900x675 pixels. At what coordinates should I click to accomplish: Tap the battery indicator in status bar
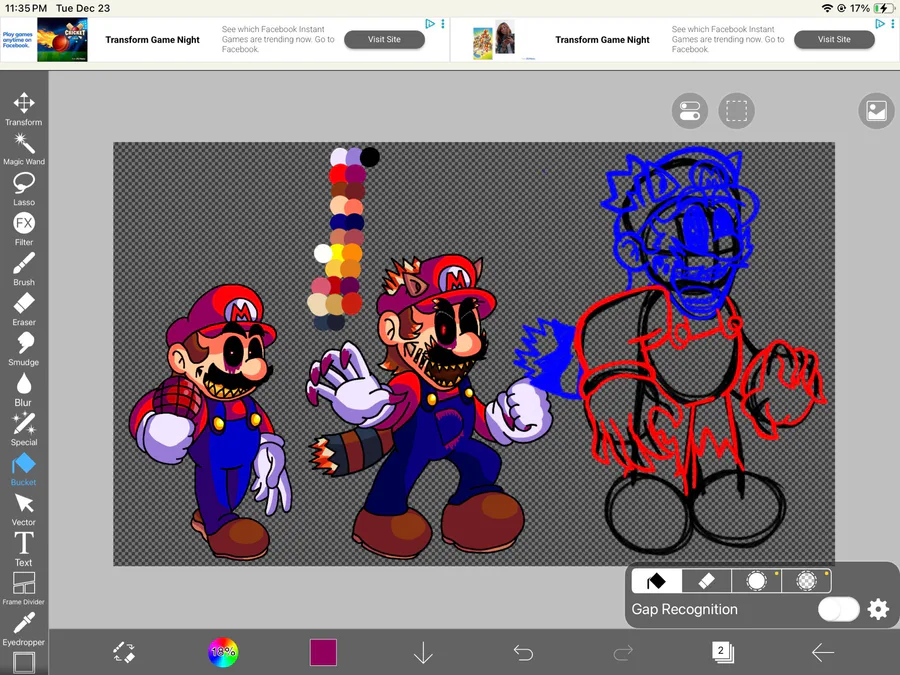click(883, 8)
